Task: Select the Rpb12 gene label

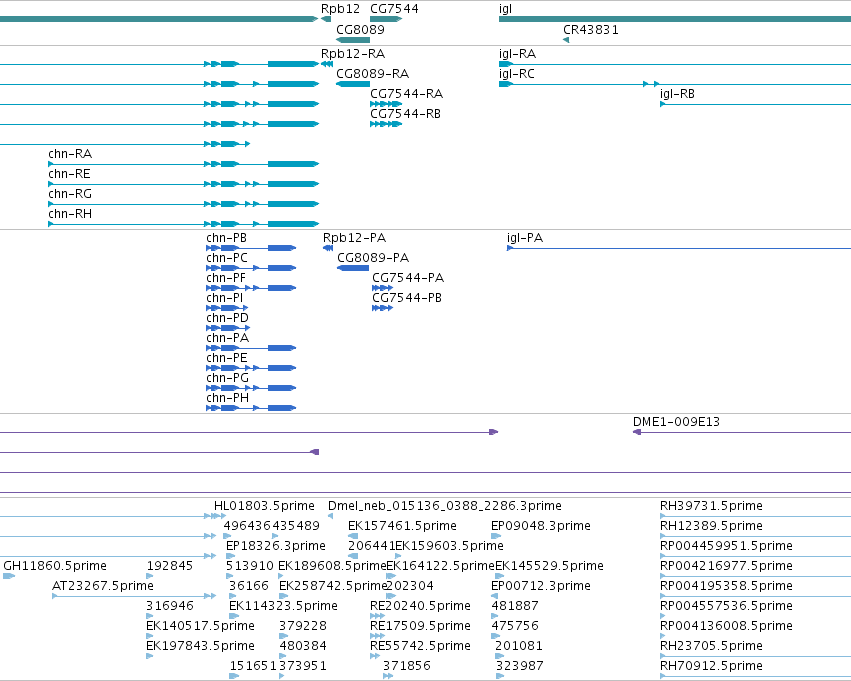Action: pyautogui.click(x=340, y=9)
